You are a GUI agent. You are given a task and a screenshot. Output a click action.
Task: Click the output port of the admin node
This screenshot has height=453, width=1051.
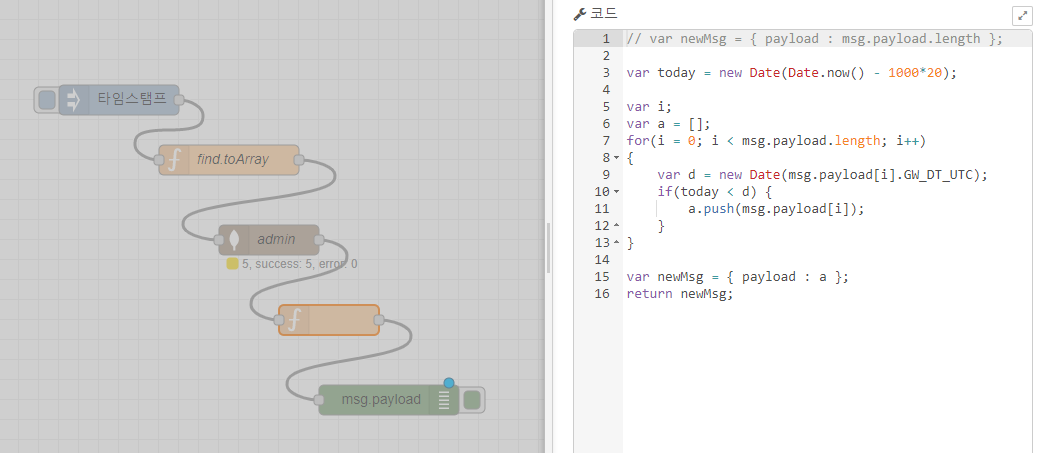tap(319, 240)
